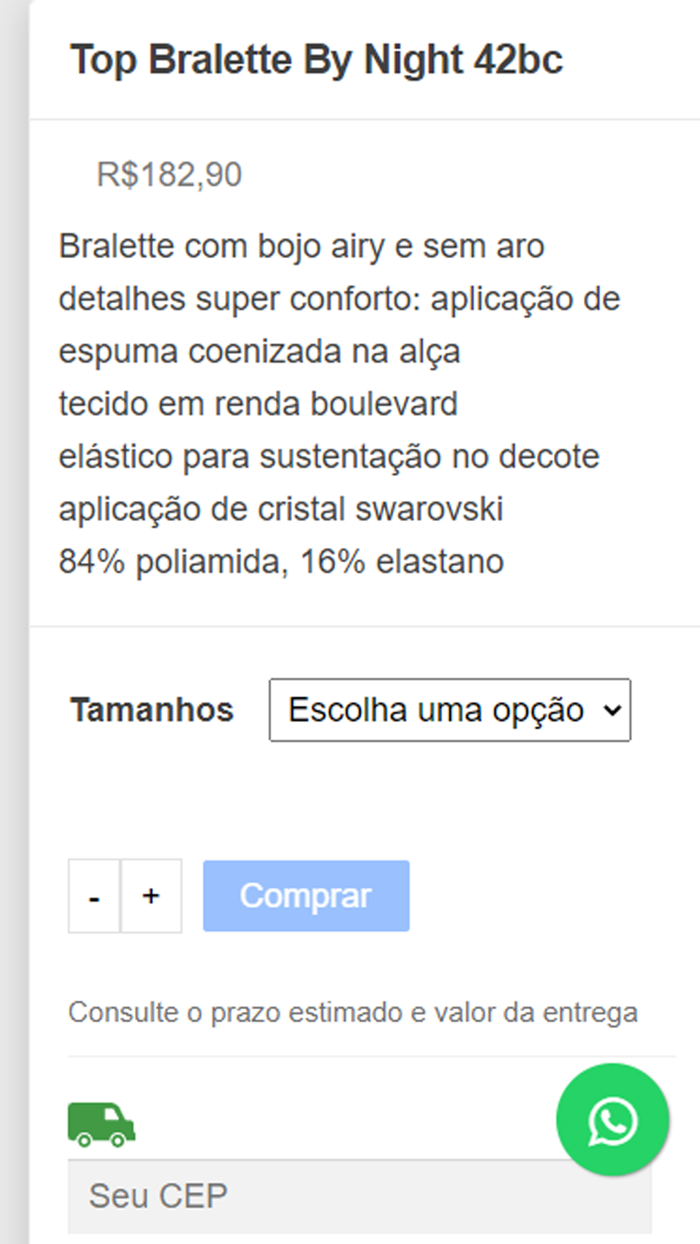The width and height of the screenshot is (700, 1244).
Task: Select the product title Top Bralette By Night 42bc
Action: 316,59
